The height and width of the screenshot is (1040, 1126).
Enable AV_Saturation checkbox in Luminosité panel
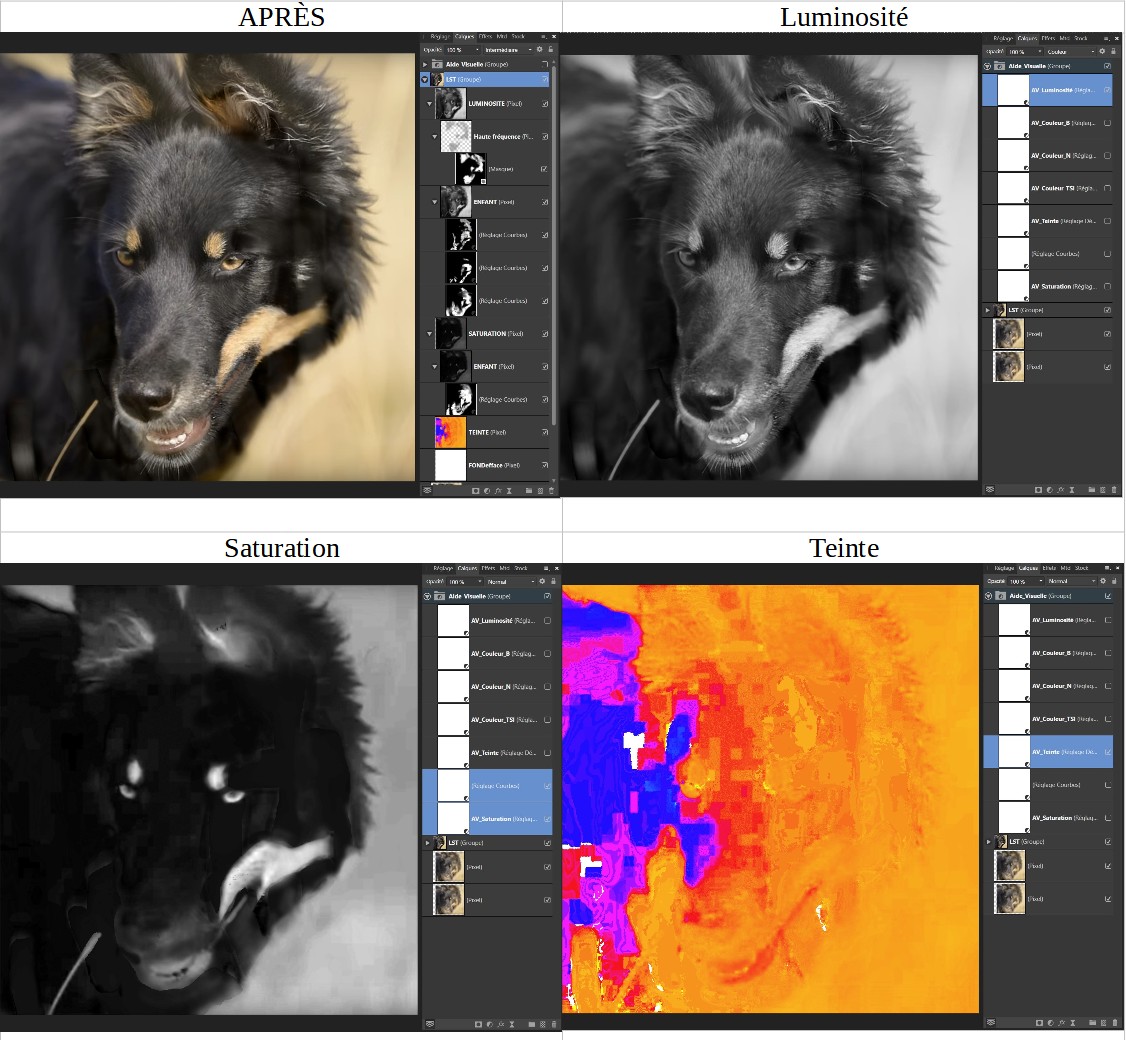pos(1107,286)
